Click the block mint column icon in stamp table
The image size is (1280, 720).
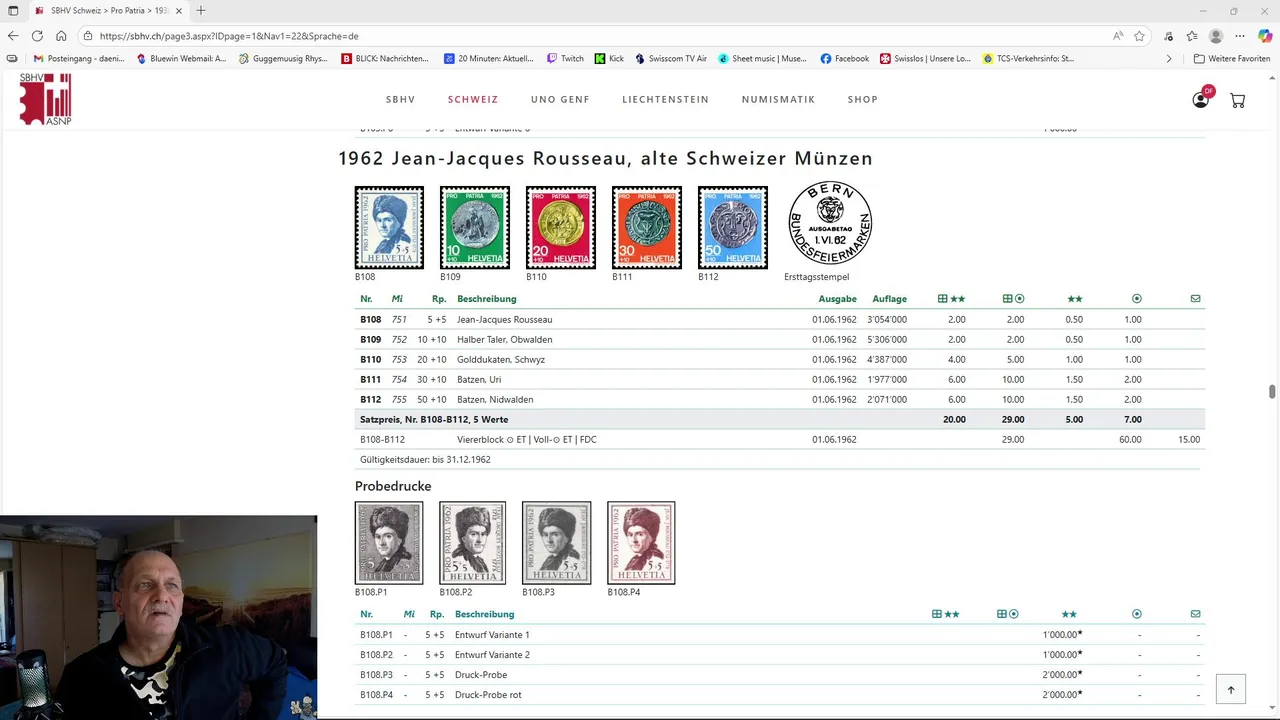(951, 299)
